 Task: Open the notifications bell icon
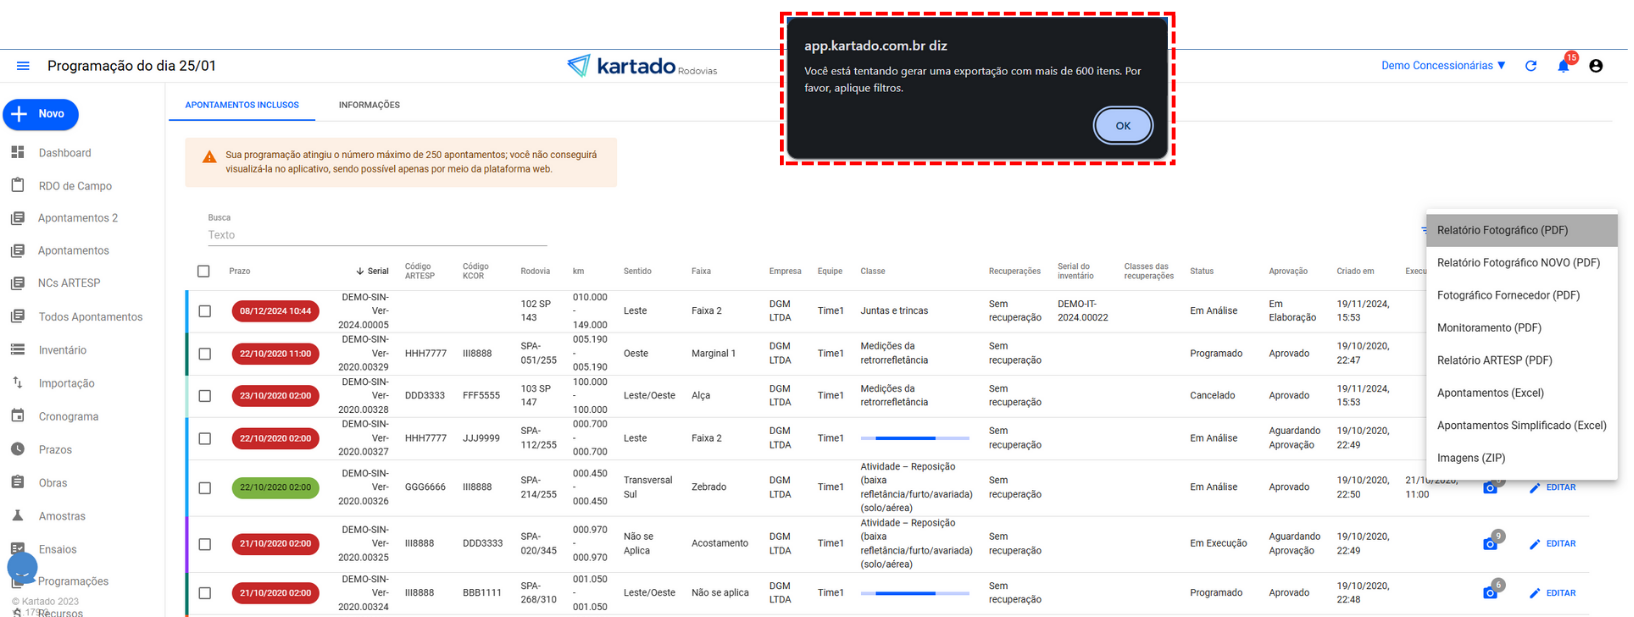[1563, 66]
